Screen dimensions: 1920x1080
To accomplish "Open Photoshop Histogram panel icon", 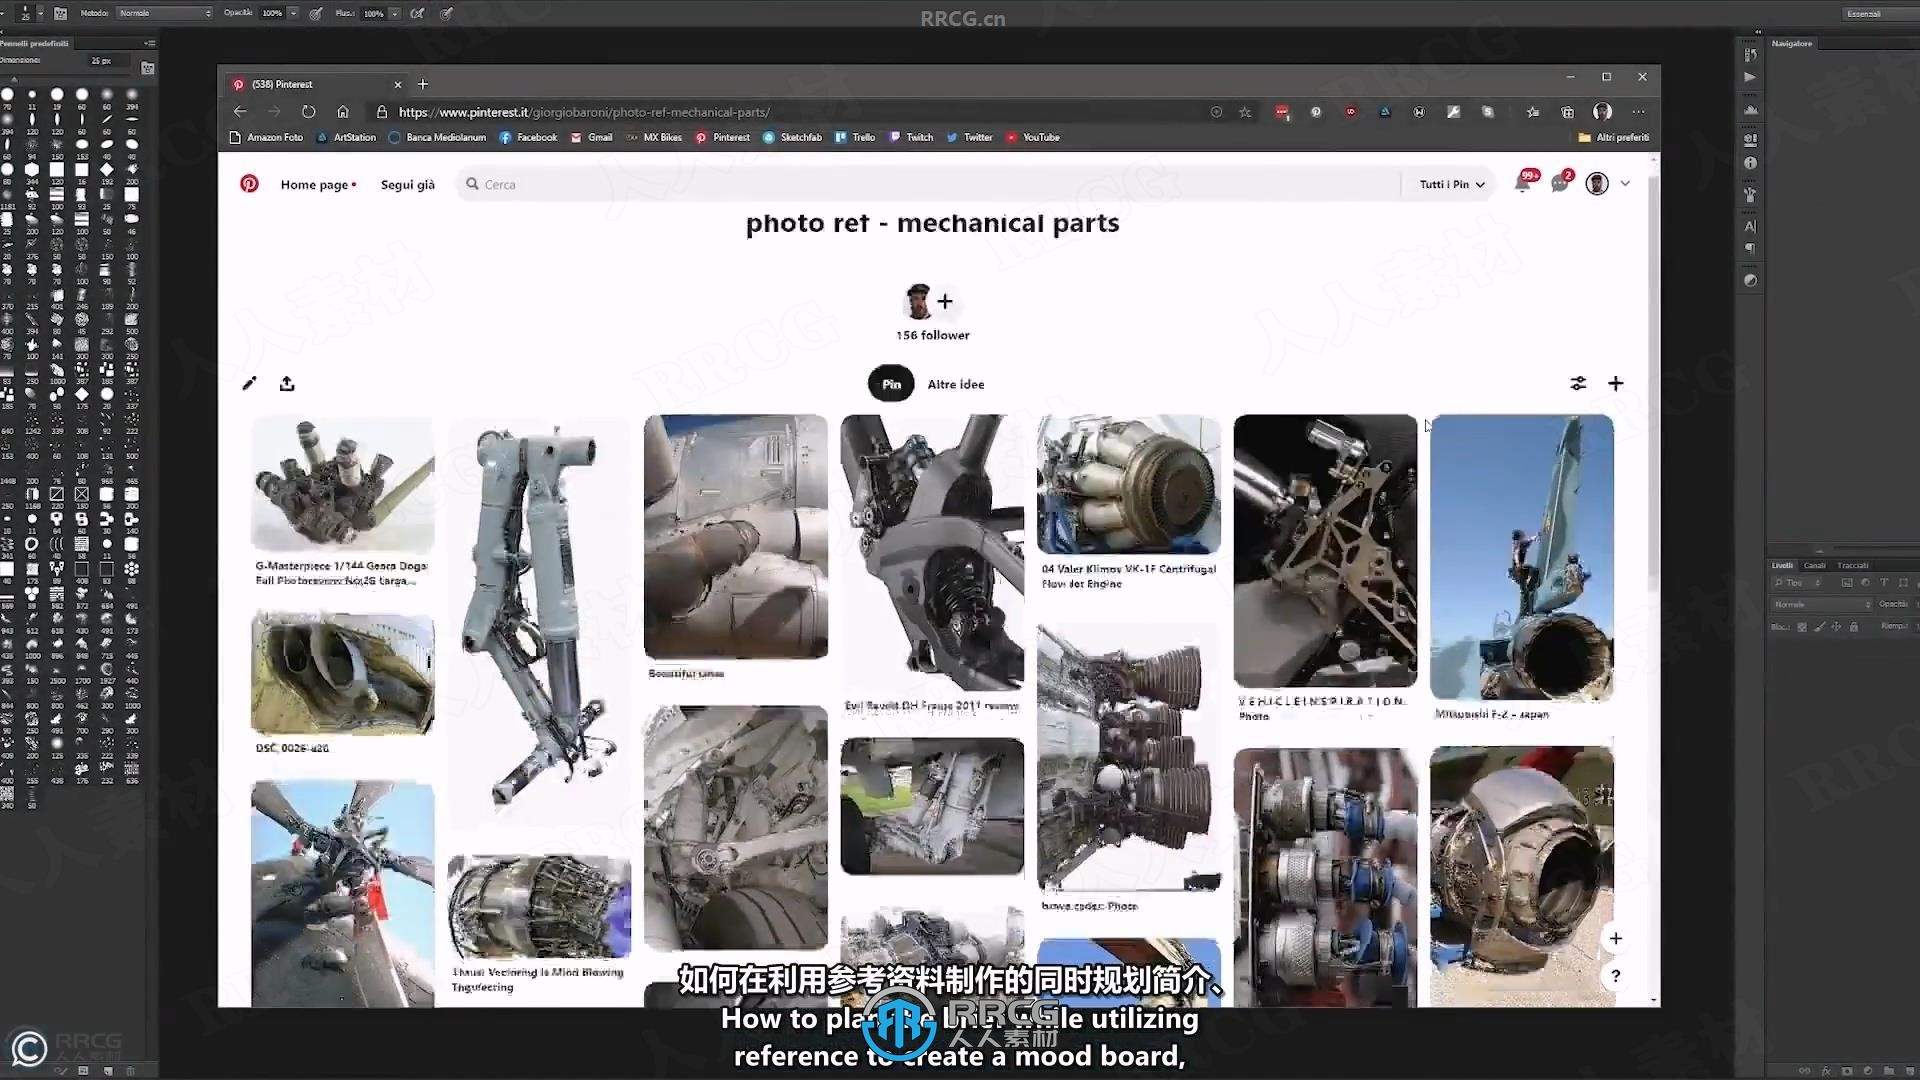I will (1750, 110).
